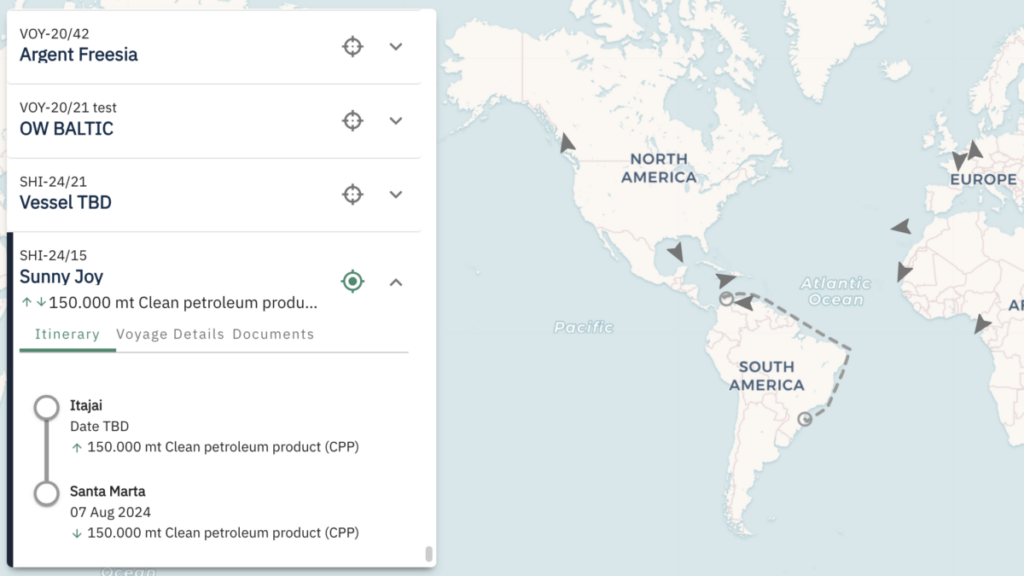
Task: Switch to the Voyage Details tab
Action: (x=170, y=334)
